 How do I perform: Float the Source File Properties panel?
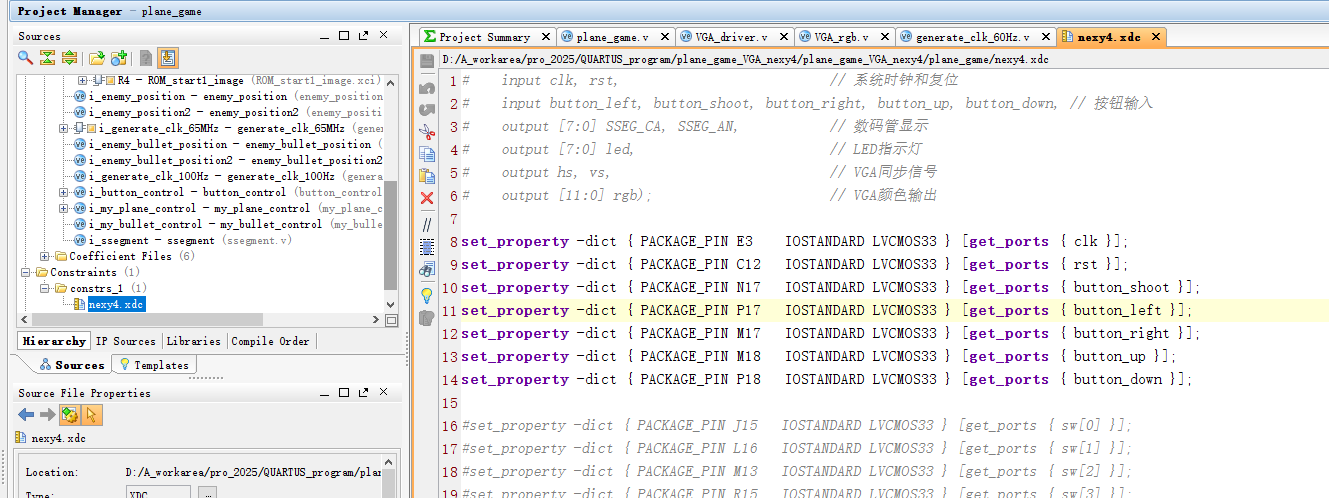tap(363, 393)
